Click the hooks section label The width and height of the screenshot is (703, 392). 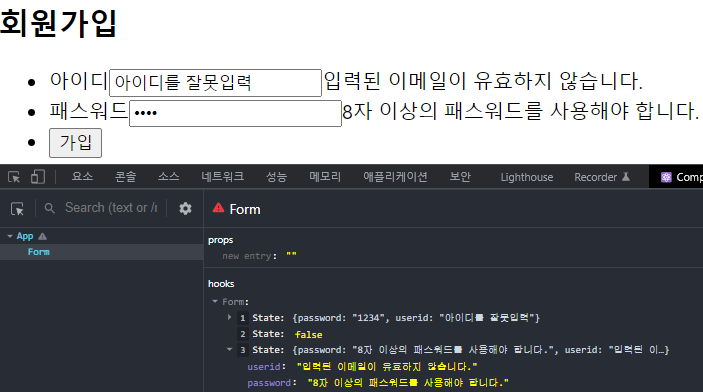221,283
